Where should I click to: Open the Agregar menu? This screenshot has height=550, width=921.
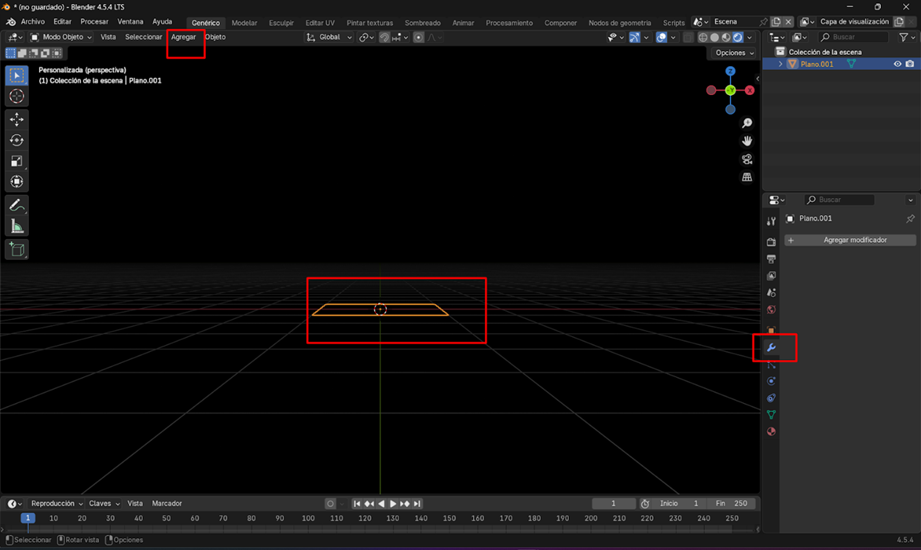pyautogui.click(x=184, y=37)
